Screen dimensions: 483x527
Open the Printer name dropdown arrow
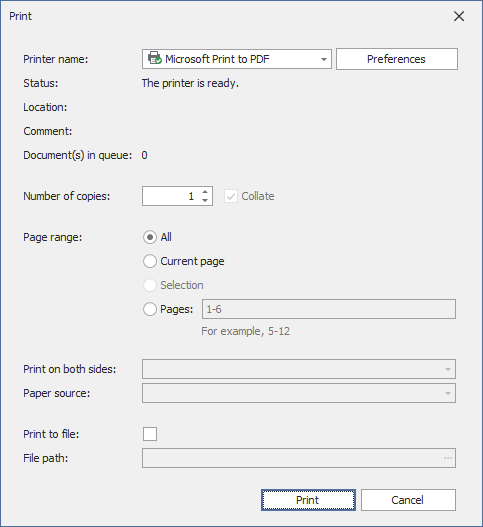pyautogui.click(x=323, y=59)
